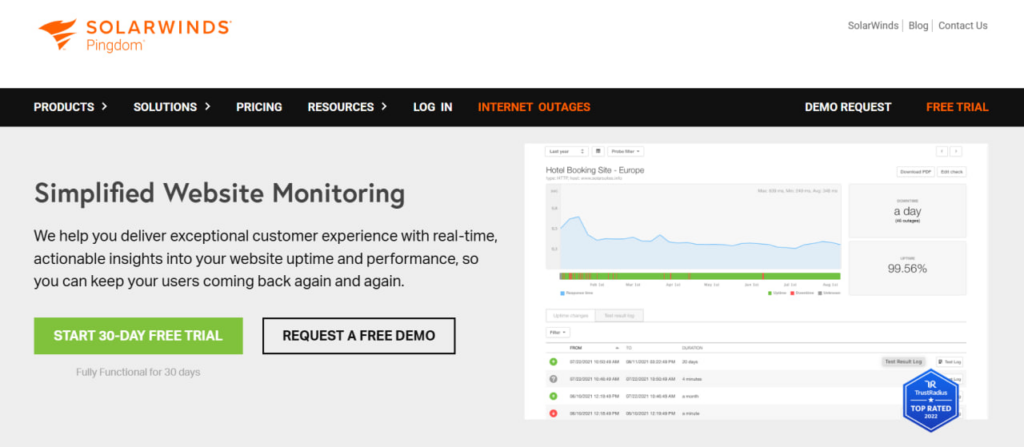The image size is (1024, 447).
Task: Click the green uptime status bar
Action: (700, 276)
